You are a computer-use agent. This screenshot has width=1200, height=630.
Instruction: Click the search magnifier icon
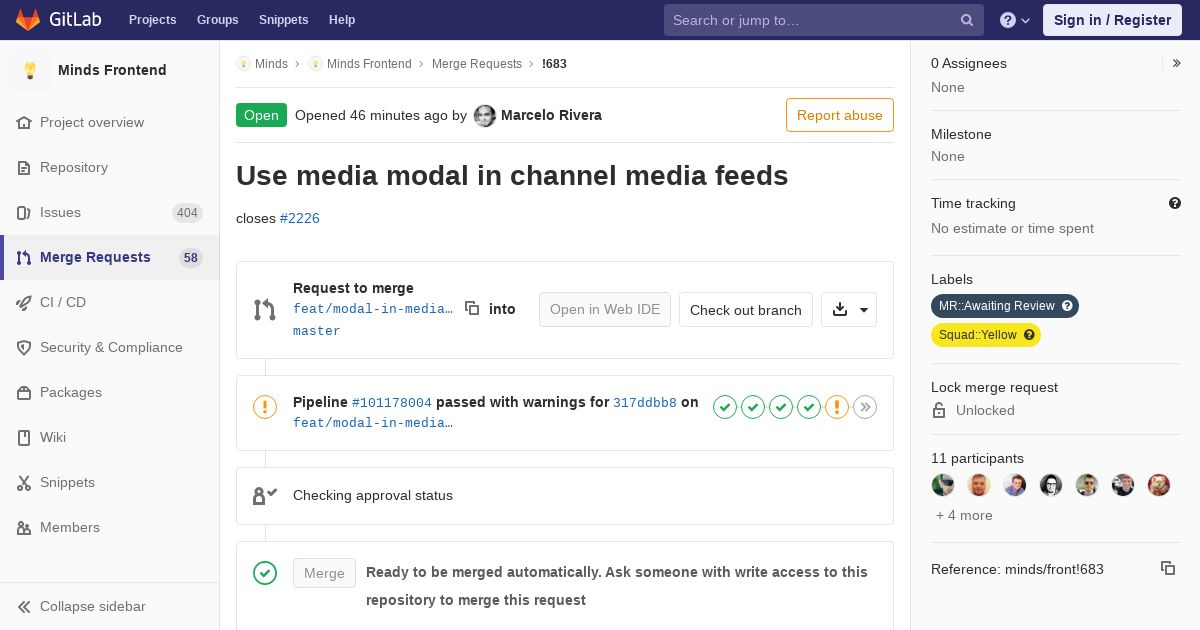[967, 20]
